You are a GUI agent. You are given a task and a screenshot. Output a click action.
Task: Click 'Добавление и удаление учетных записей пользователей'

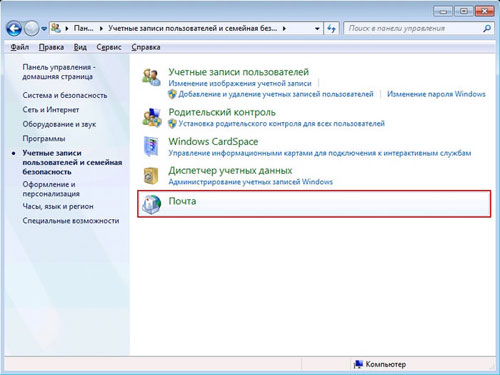click(276, 94)
